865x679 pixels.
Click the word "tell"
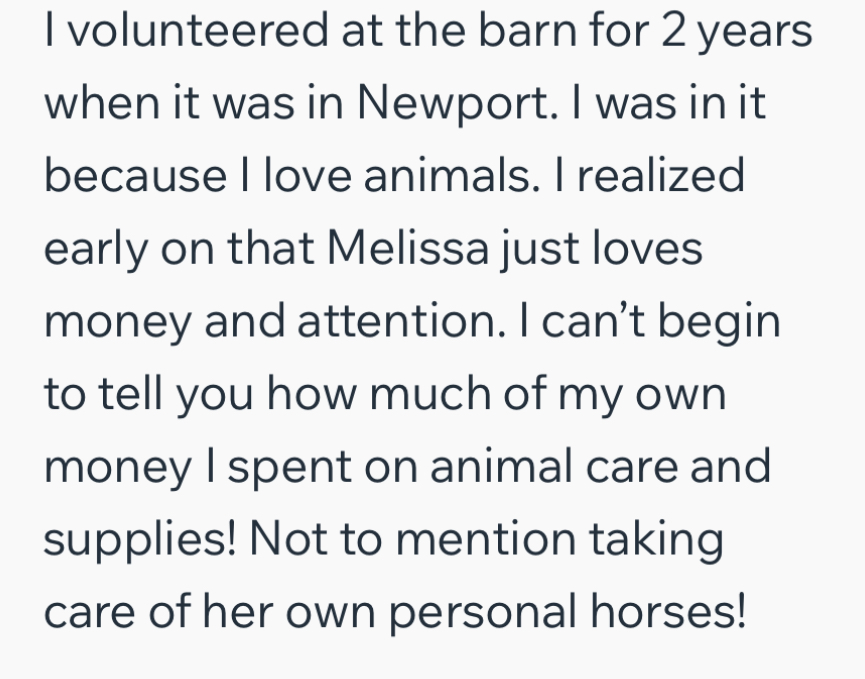click(x=129, y=394)
